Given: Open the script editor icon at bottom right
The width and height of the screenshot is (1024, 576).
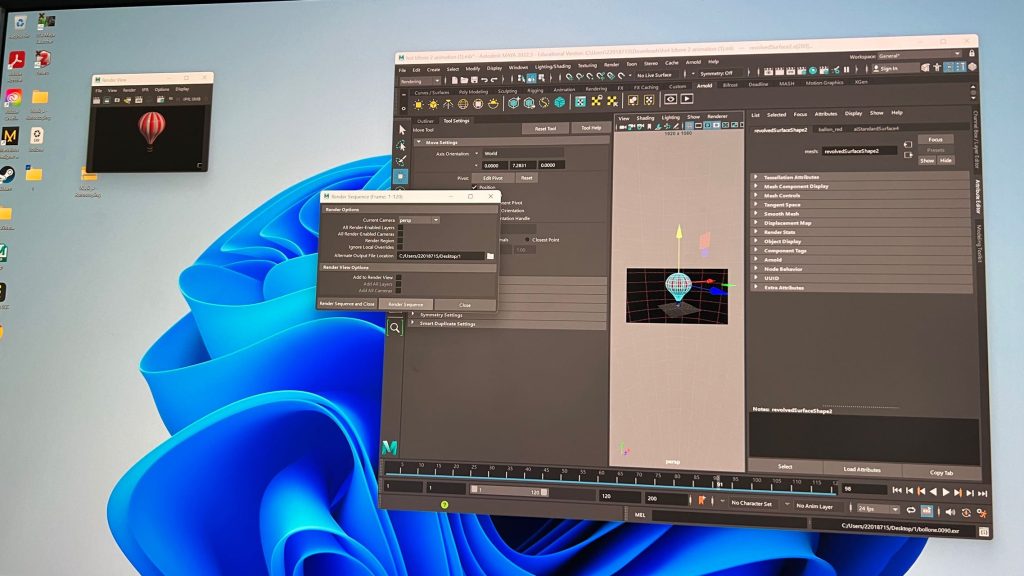Looking at the screenshot, I should coord(983,532).
